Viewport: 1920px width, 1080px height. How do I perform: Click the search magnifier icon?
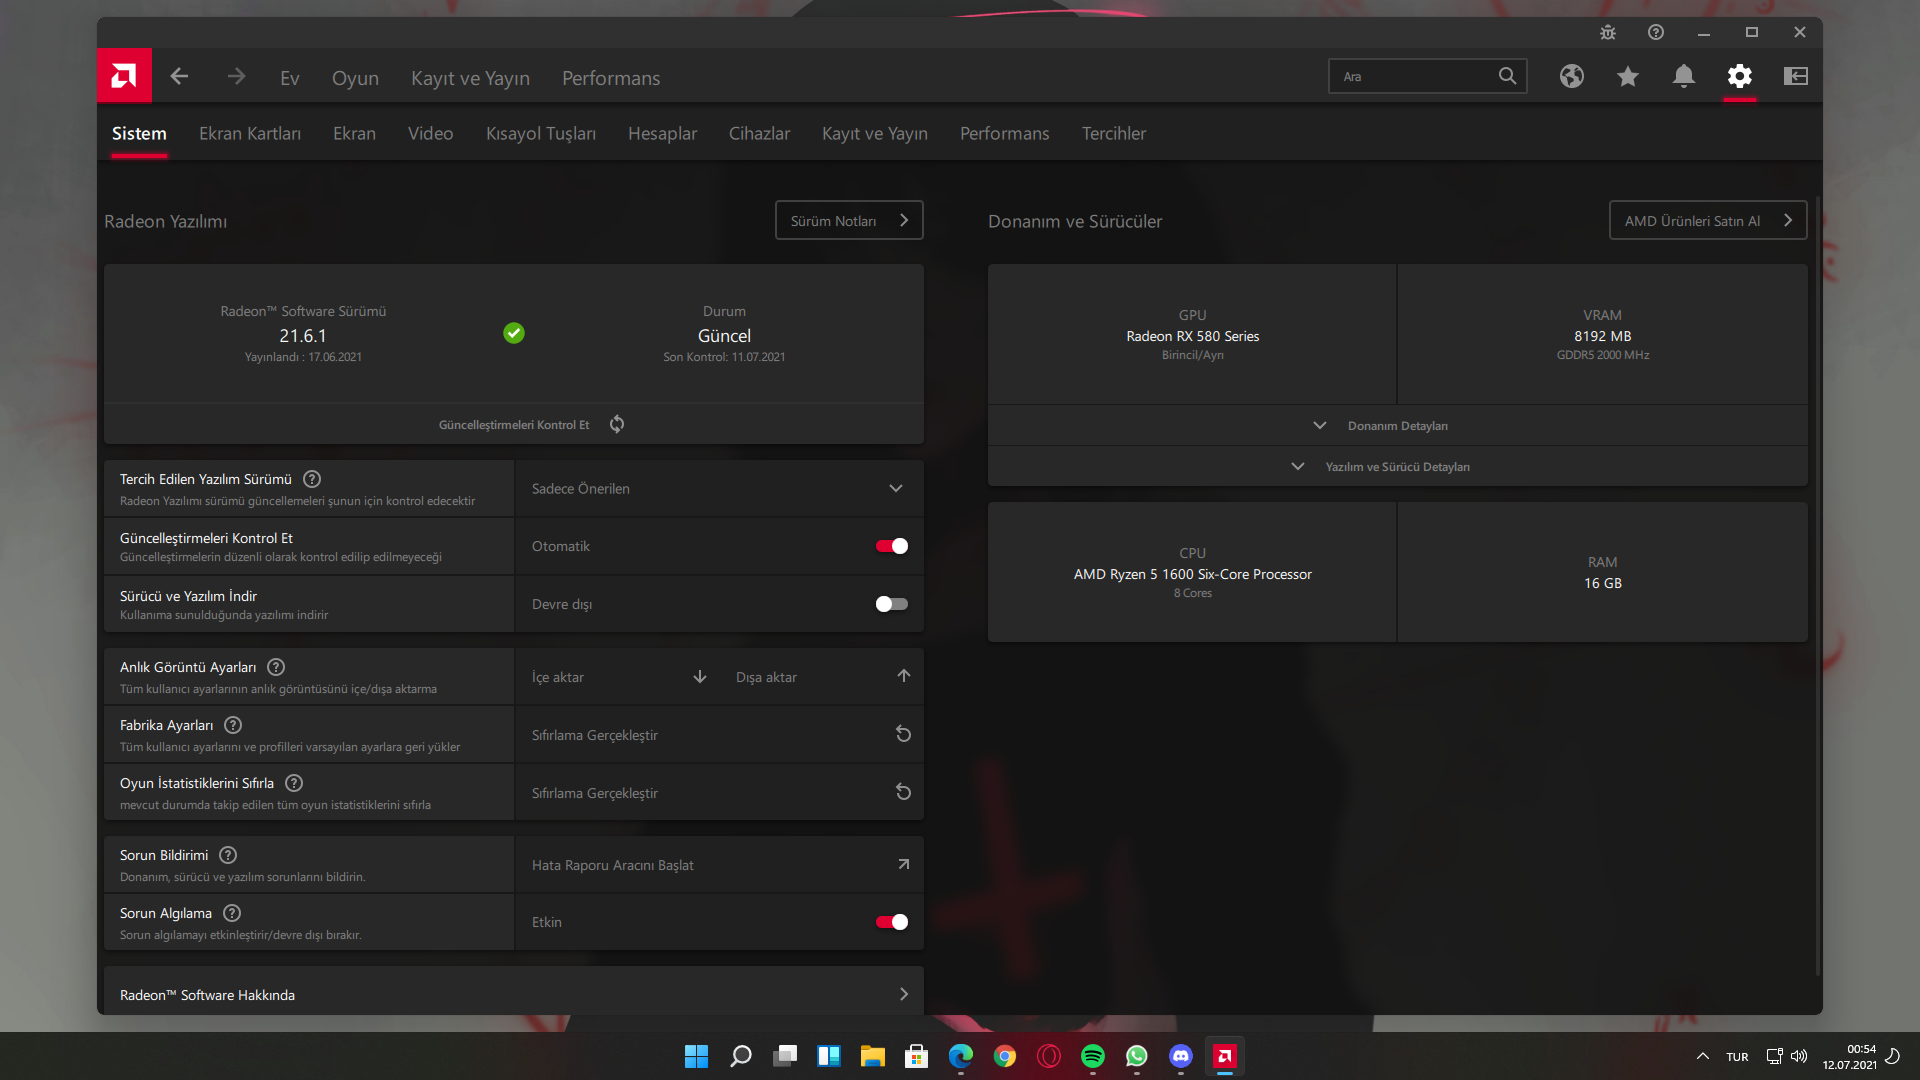tap(1507, 76)
